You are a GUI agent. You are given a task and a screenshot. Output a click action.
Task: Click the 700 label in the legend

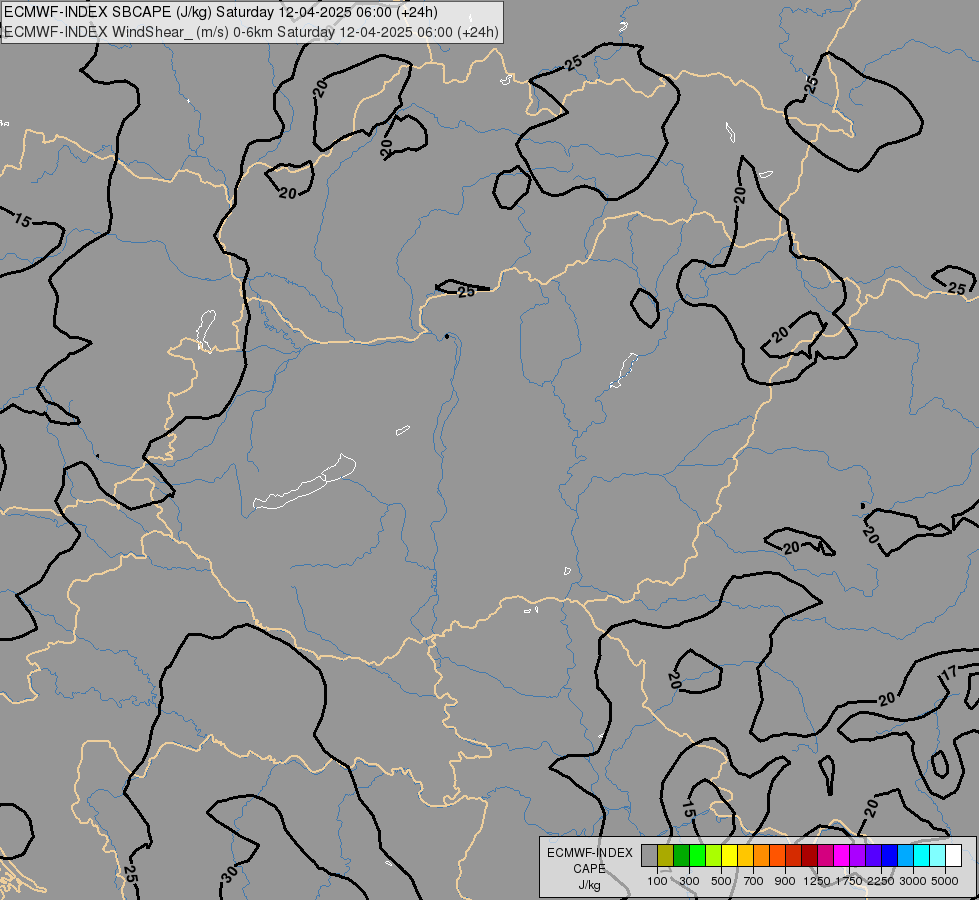(x=754, y=881)
